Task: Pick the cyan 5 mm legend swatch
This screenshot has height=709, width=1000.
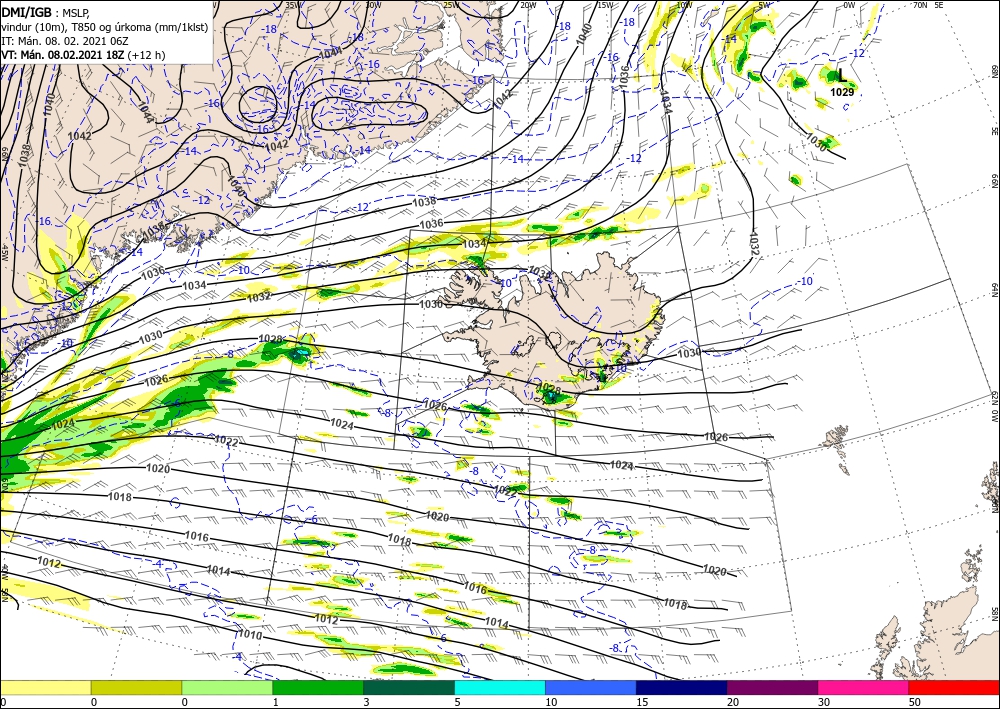Action: pos(500,687)
